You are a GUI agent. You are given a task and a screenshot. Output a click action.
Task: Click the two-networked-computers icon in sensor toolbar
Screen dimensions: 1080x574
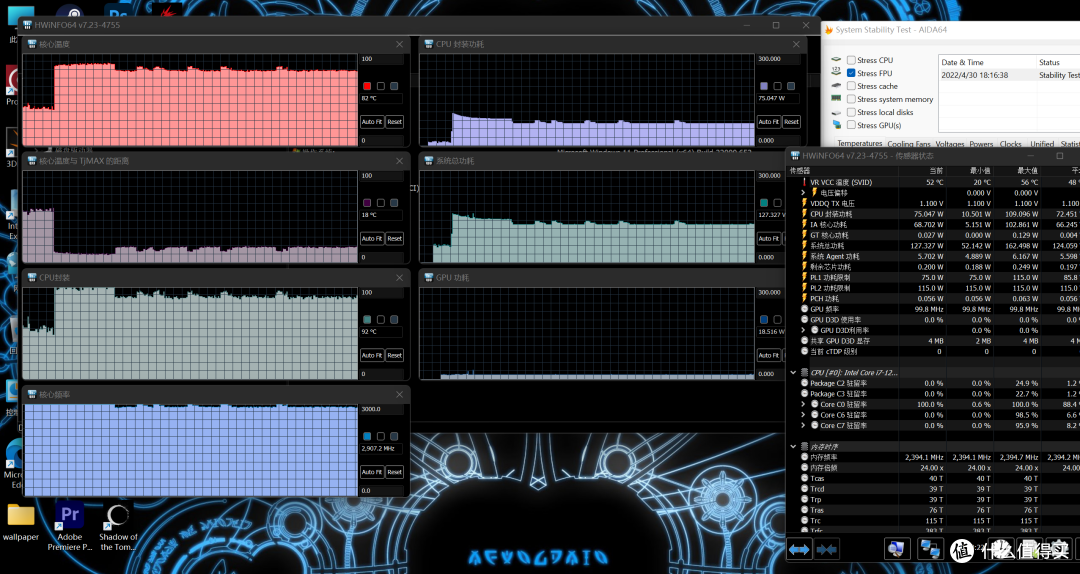click(x=930, y=549)
